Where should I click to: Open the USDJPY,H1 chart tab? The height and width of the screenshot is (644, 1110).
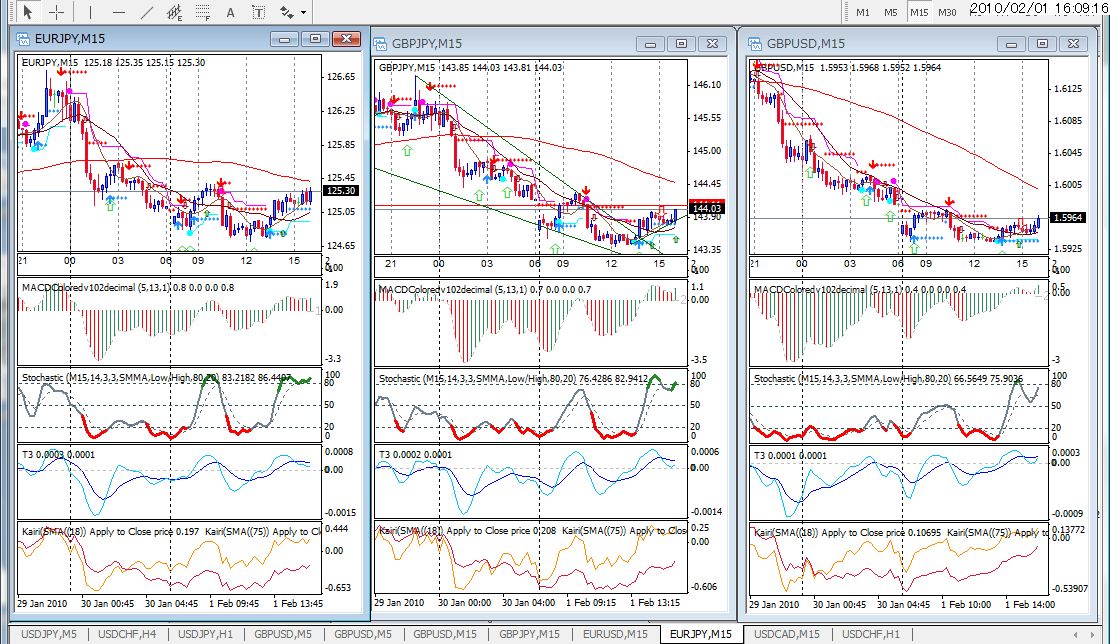tap(205, 634)
